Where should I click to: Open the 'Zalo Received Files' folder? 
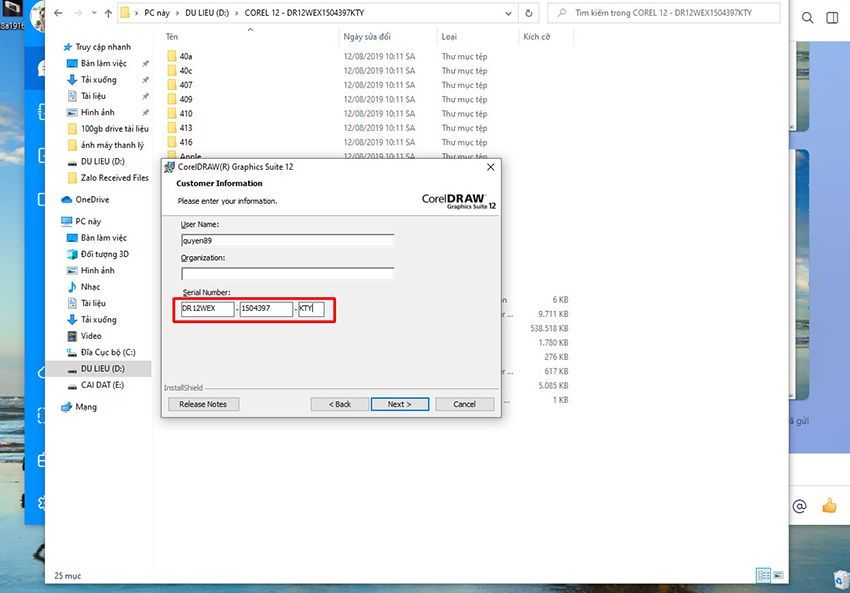pos(114,178)
